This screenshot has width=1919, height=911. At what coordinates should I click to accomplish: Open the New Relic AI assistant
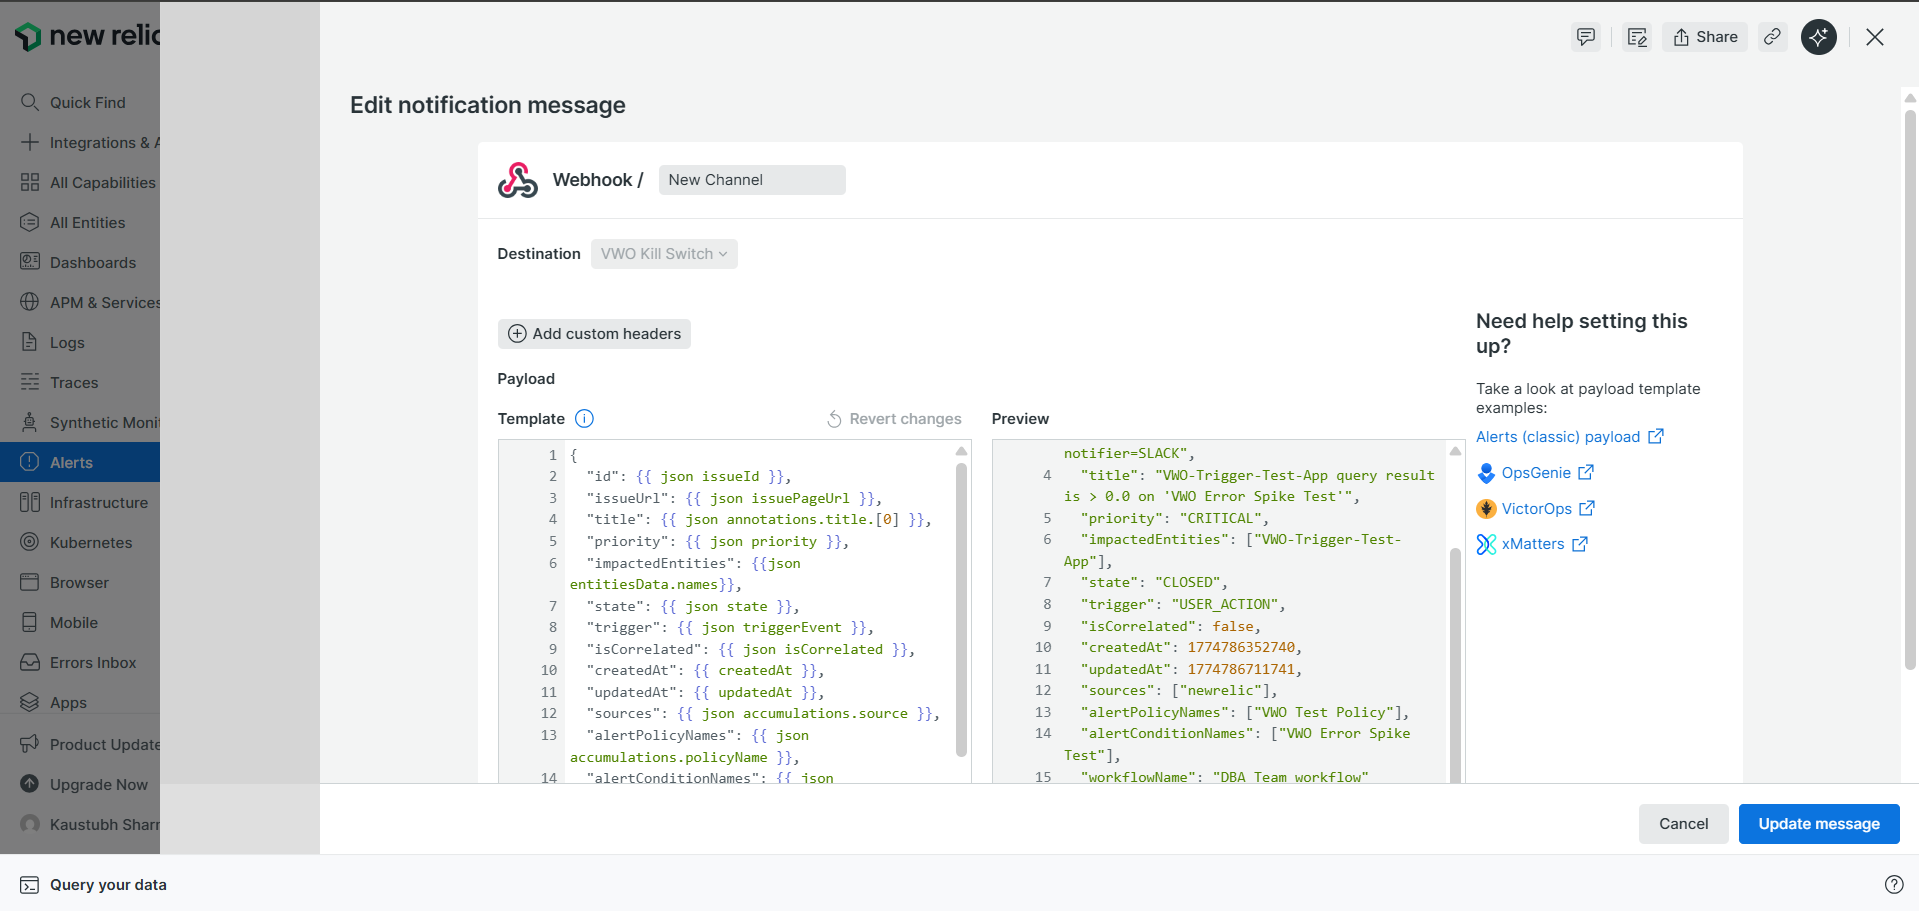[1819, 37]
